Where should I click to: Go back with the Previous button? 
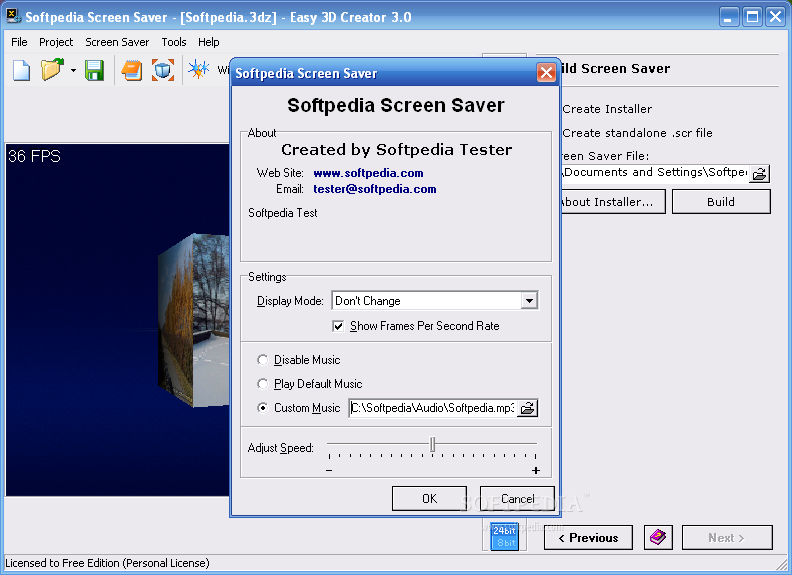(588, 538)
